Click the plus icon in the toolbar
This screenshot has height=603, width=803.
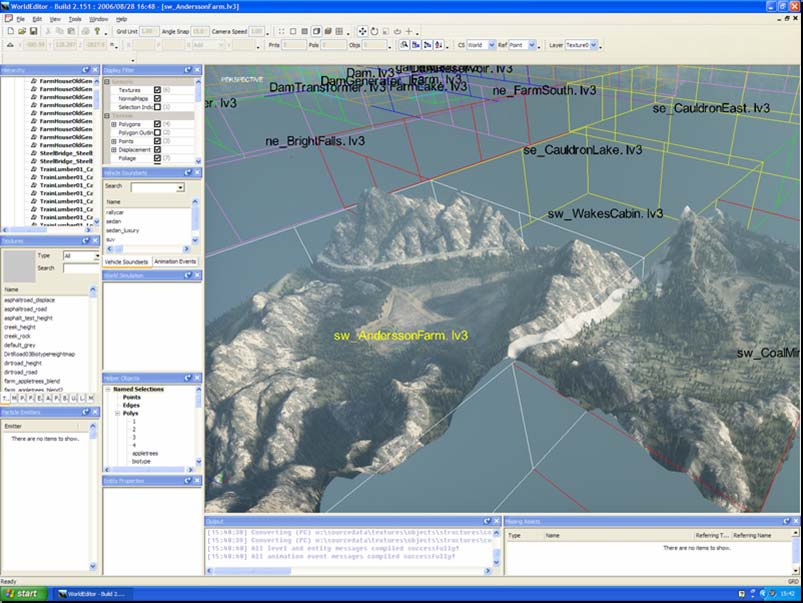click(x=409, y=31)
